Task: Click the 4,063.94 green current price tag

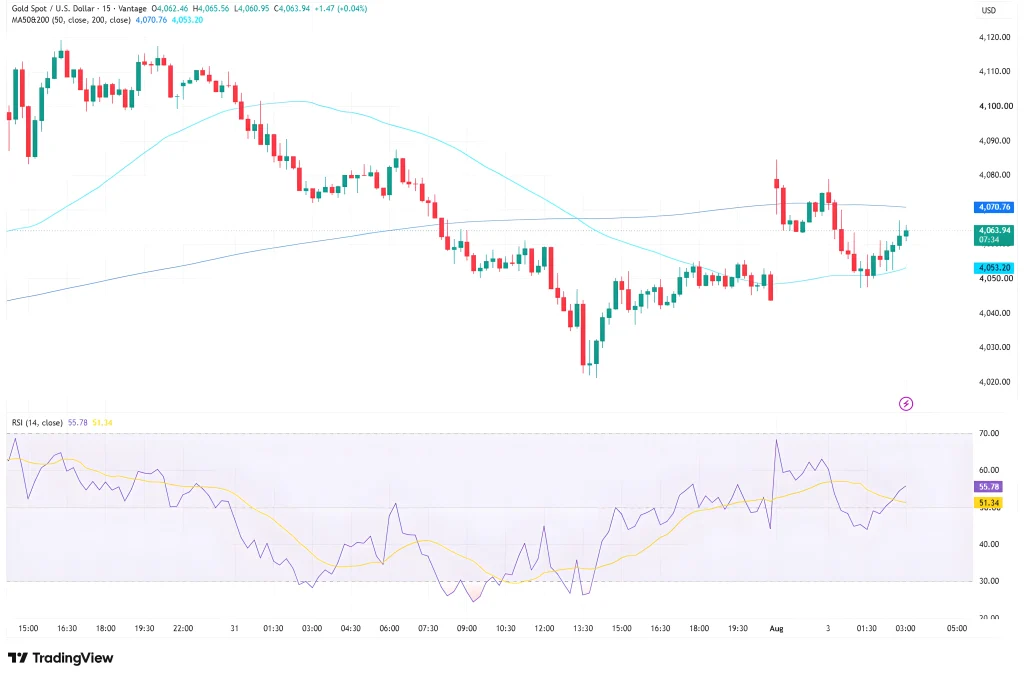Action: click(994, 234)
